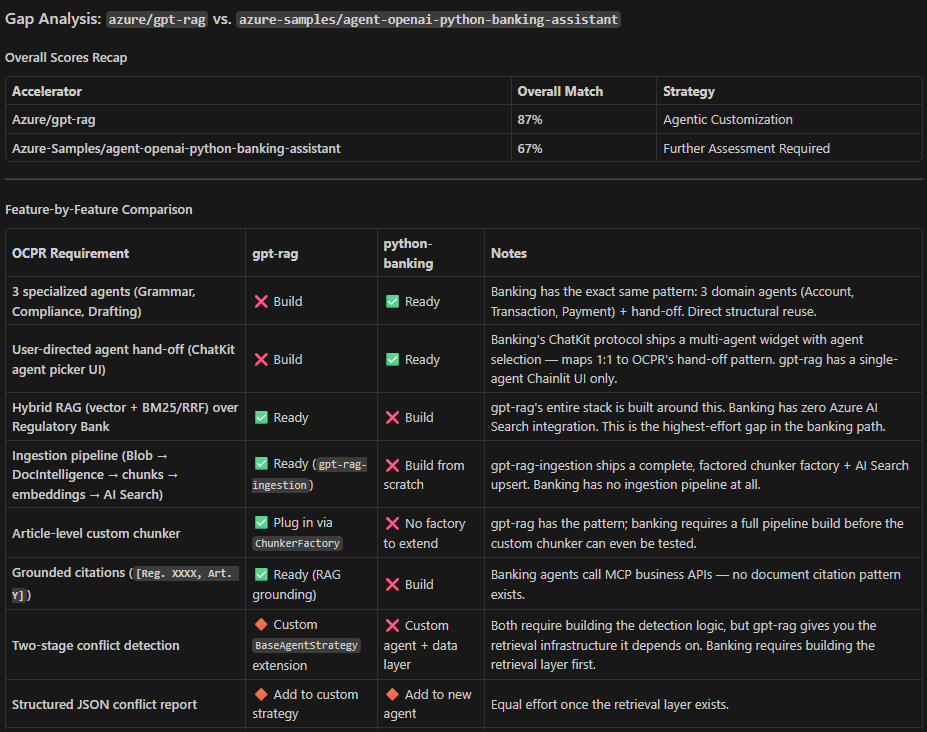Click orange diamond before Add to new agent
The height and width of the screenshot is (732, 927).
coord(392,694)
